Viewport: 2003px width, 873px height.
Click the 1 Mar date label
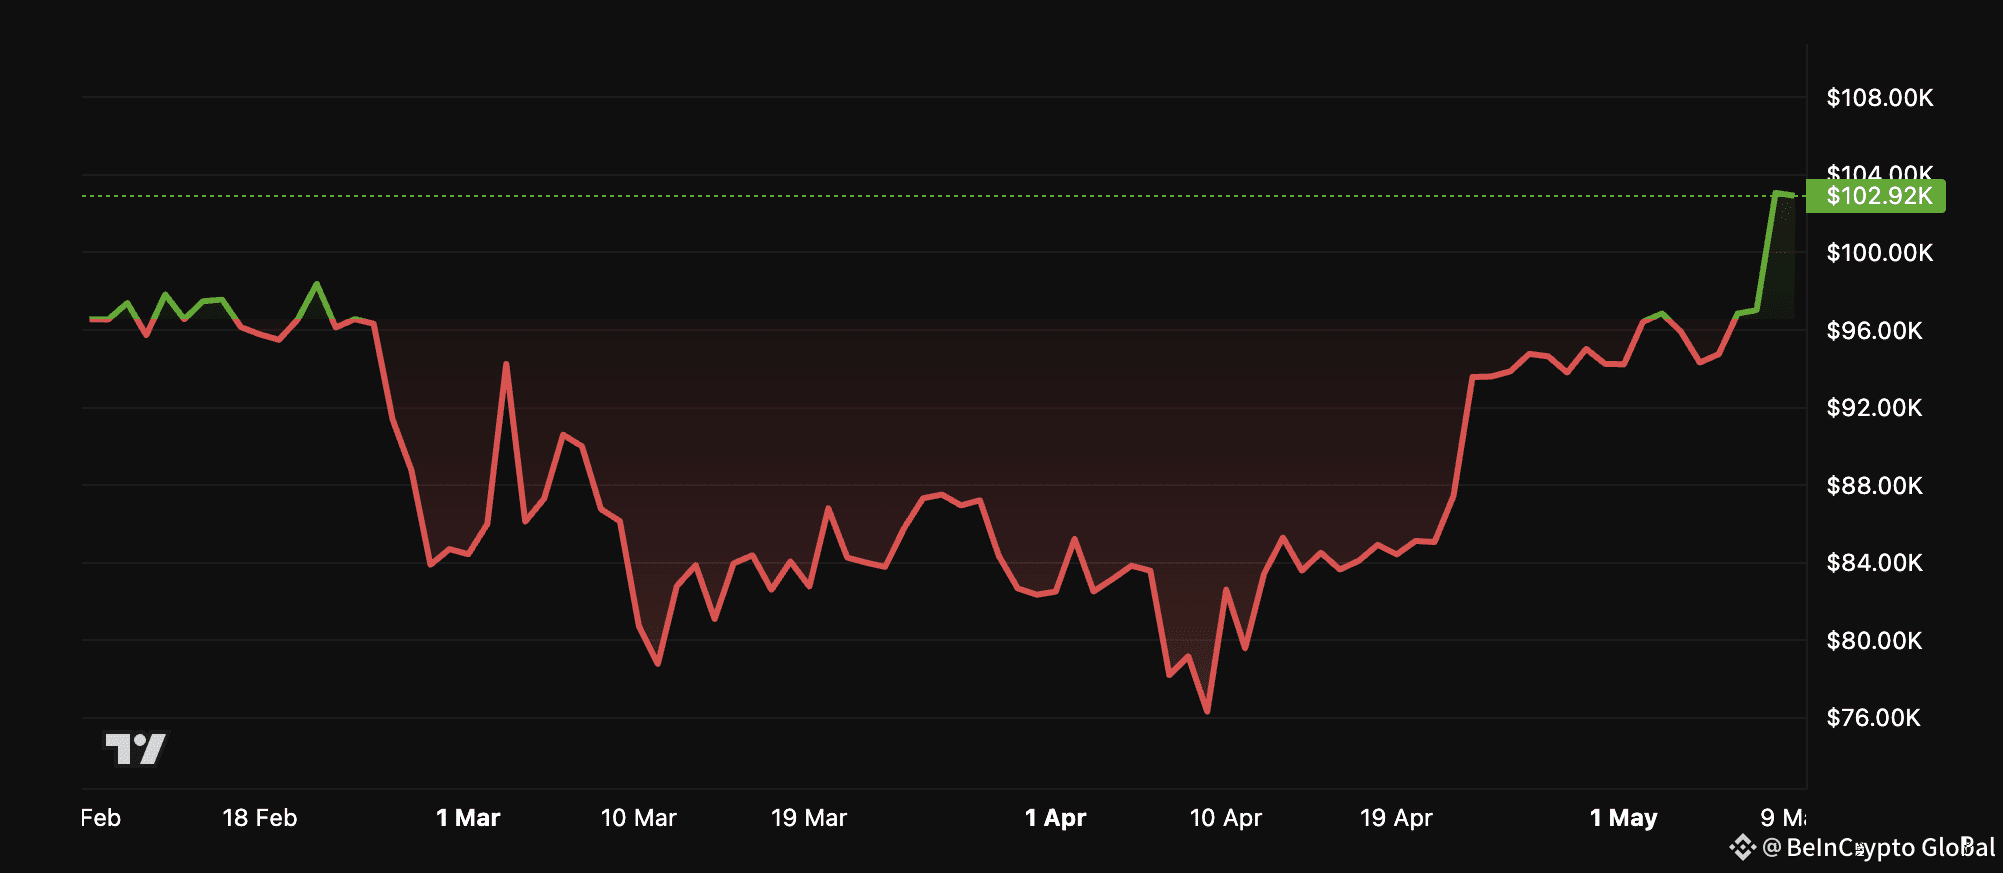468,818
